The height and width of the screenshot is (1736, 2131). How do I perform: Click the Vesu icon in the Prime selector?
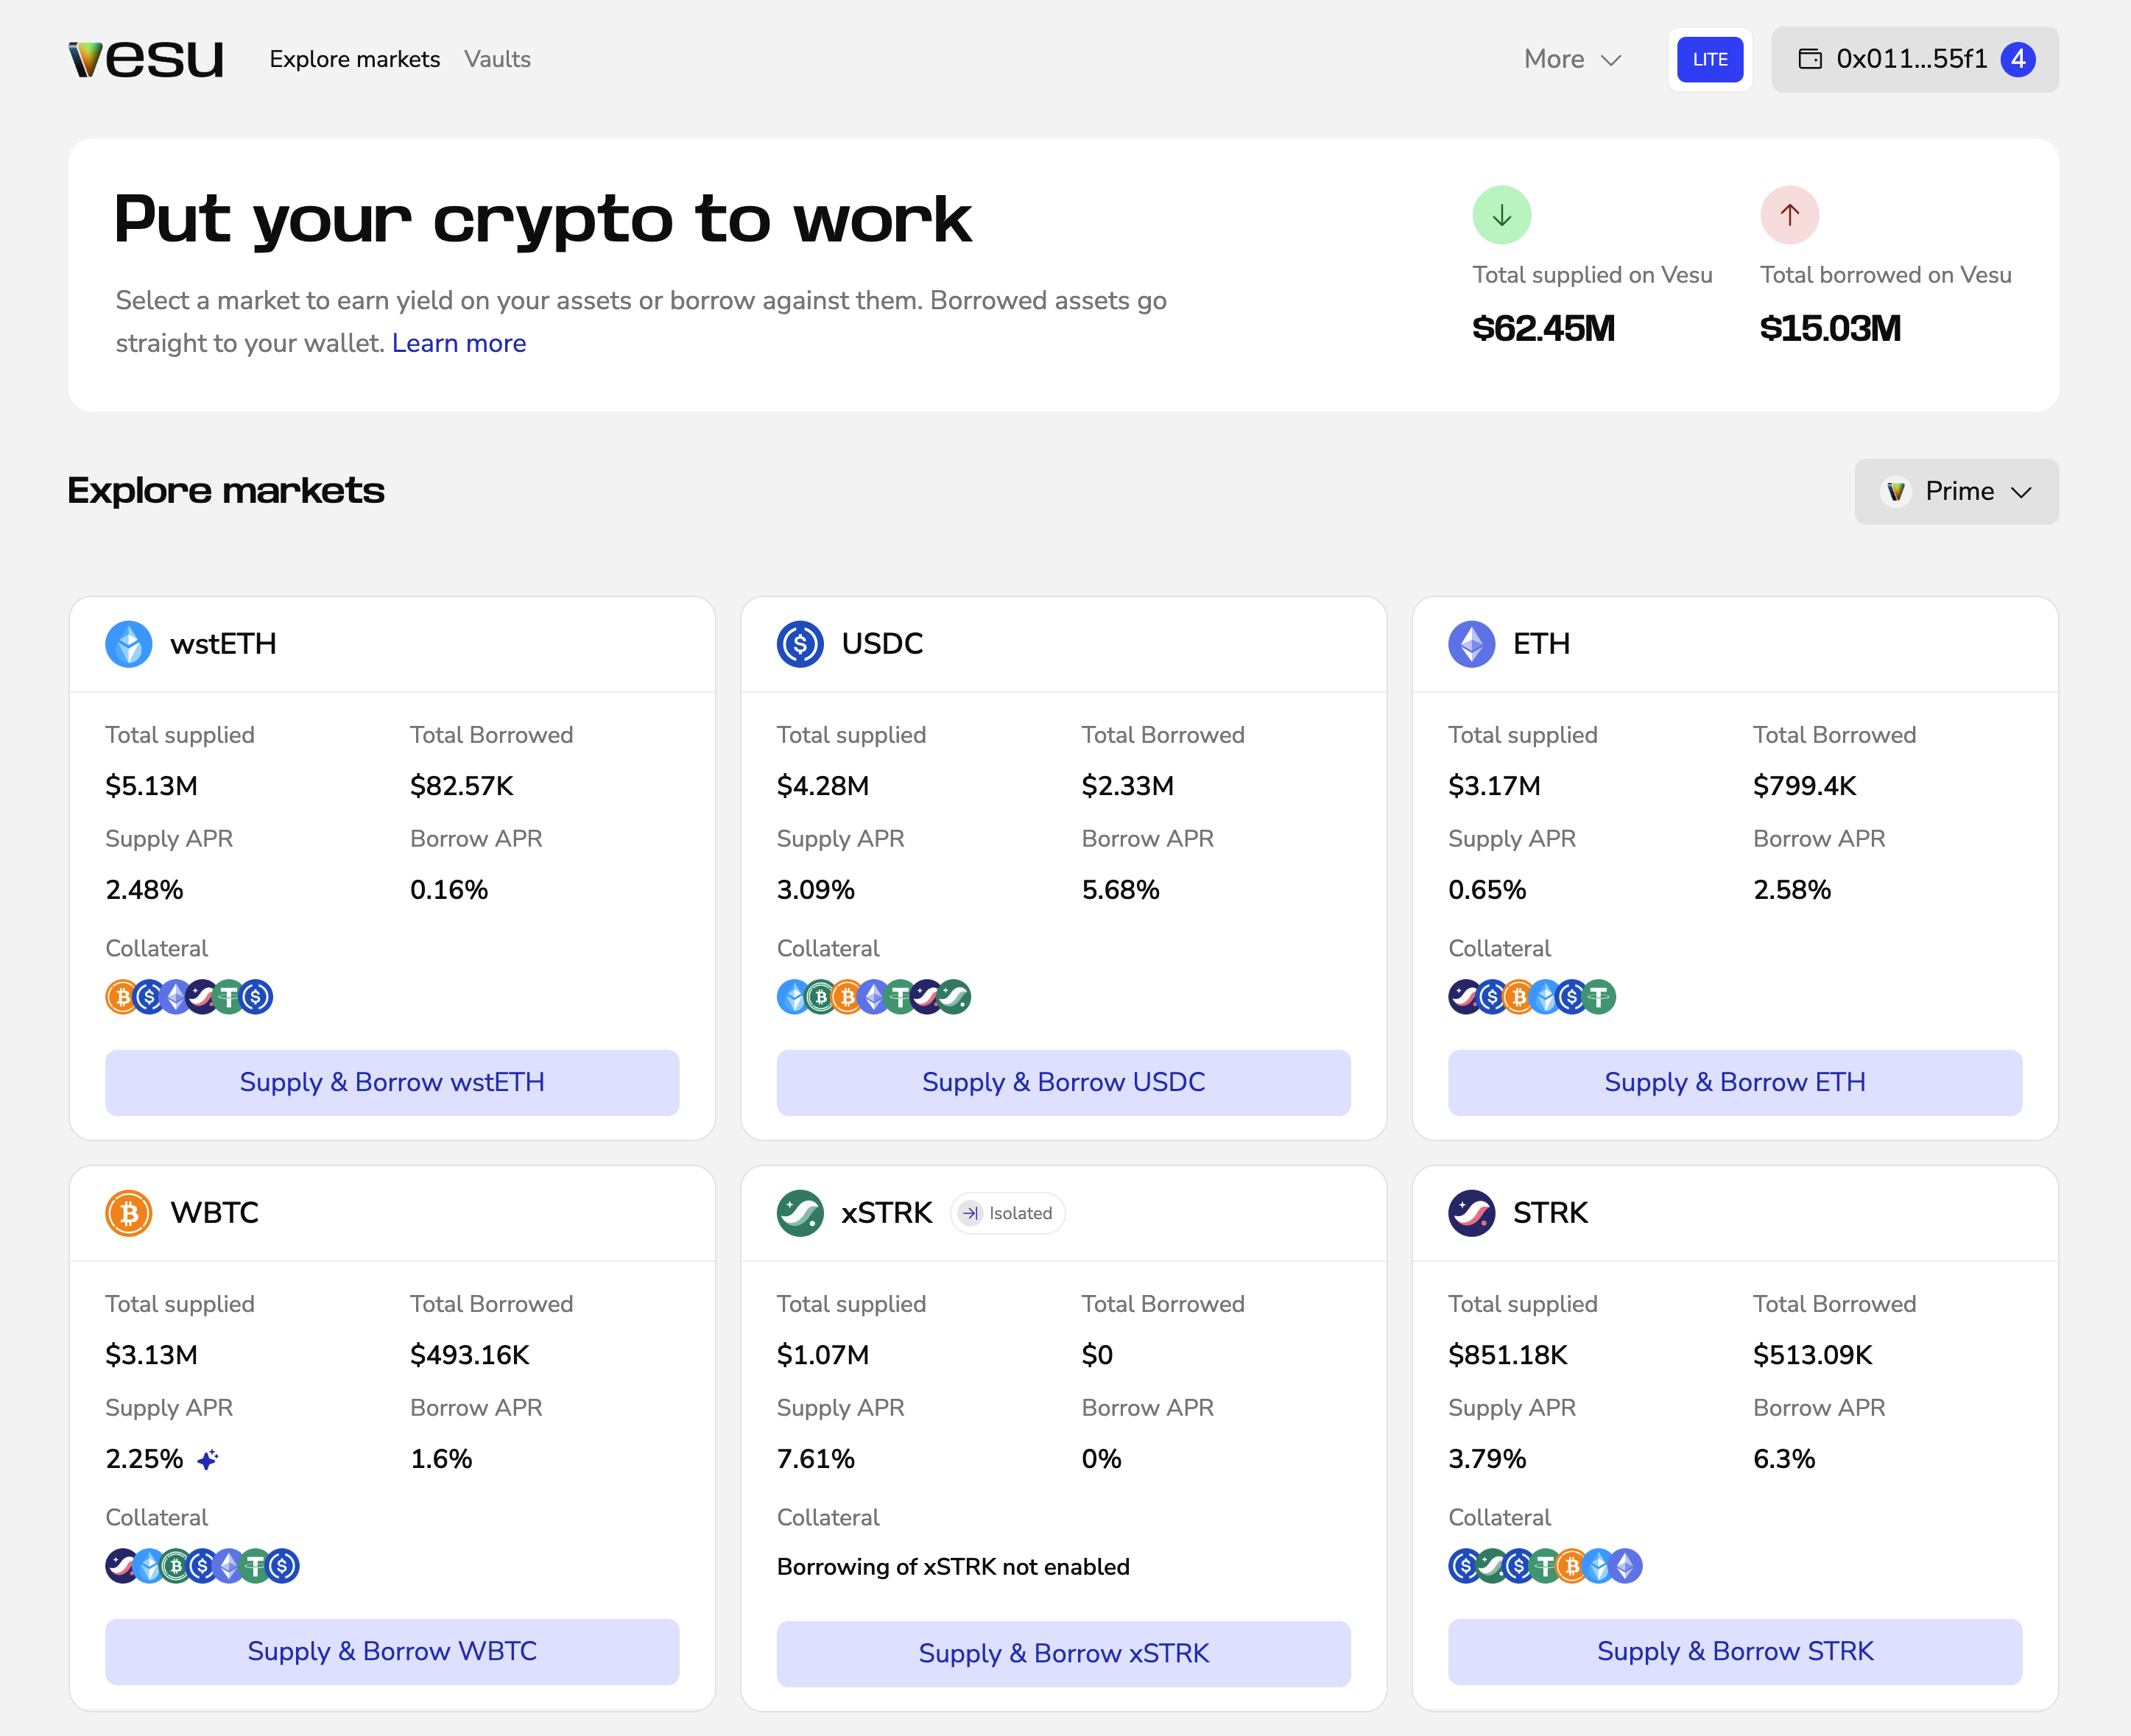1895,492
